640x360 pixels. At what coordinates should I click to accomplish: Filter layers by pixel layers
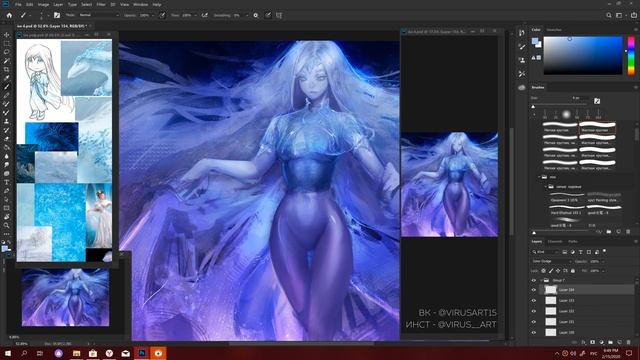(x=565, y=252)
